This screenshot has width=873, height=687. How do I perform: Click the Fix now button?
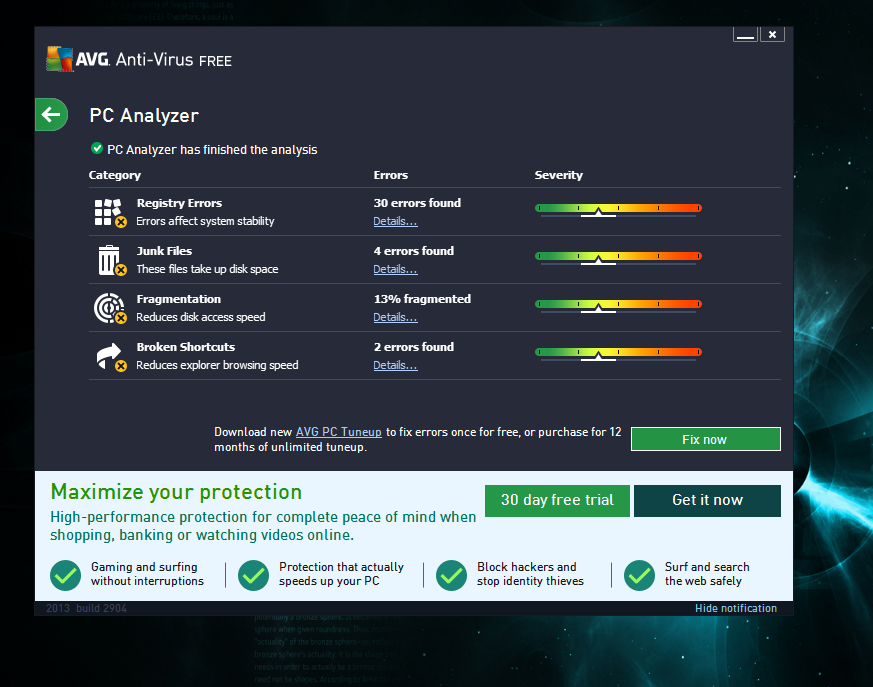(705, 439)
